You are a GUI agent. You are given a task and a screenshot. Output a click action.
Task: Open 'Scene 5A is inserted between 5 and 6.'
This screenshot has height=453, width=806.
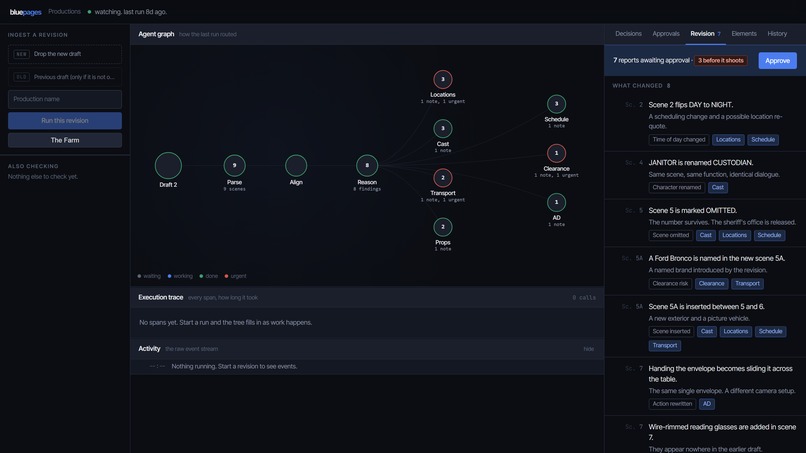tap(706, 307)
